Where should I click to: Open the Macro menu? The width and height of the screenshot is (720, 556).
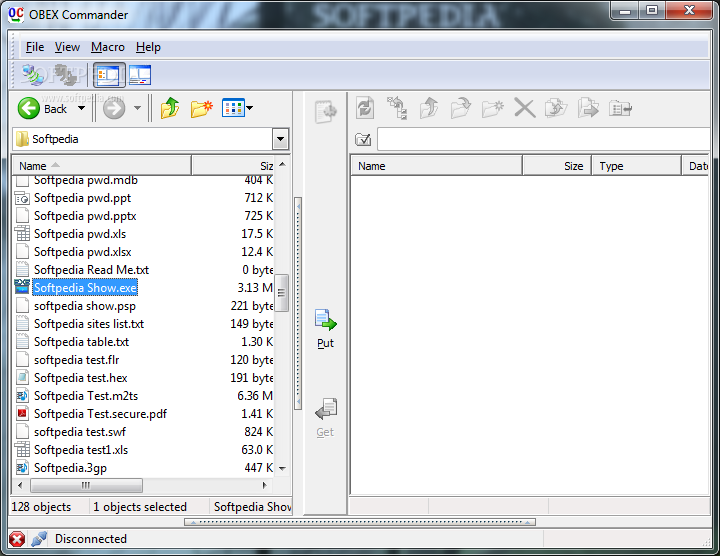point(107,47)
